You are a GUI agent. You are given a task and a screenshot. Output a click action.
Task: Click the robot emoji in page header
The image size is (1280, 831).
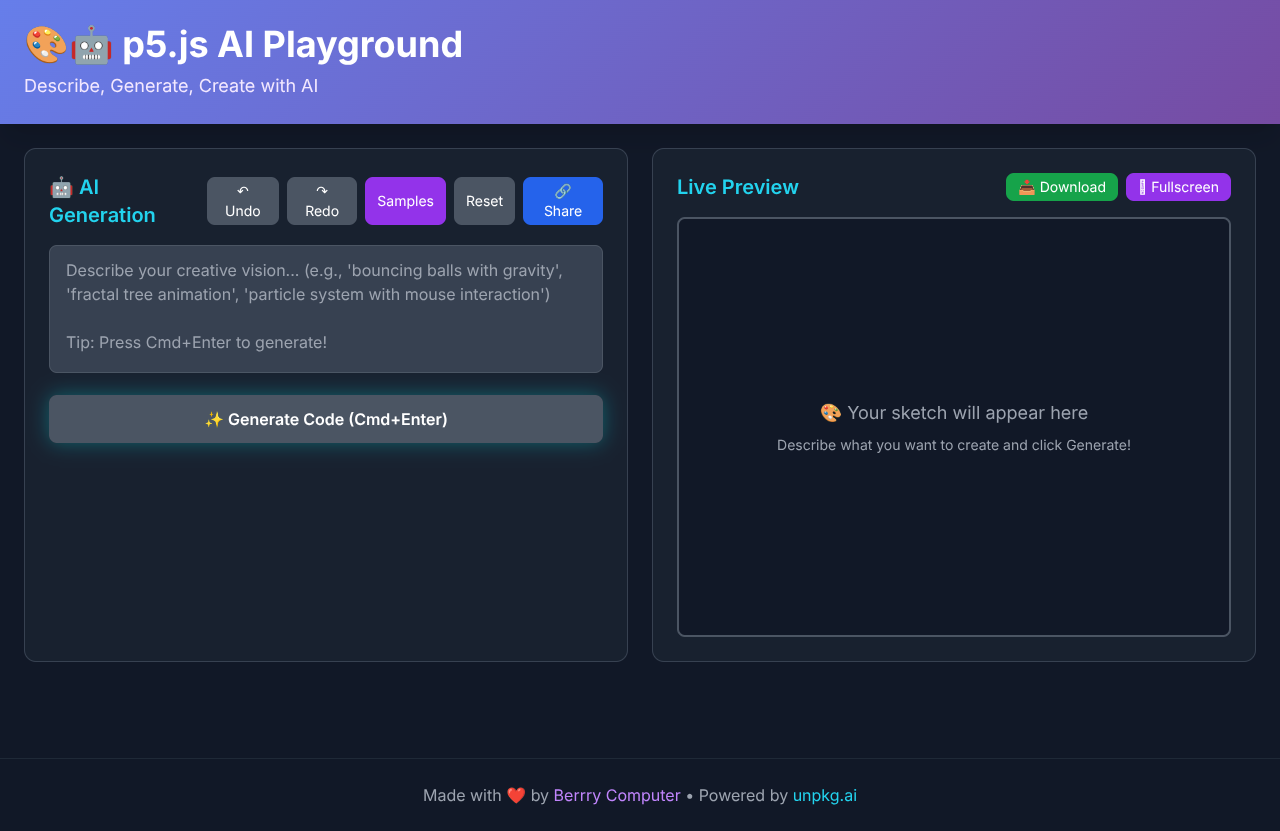(91, 45)
